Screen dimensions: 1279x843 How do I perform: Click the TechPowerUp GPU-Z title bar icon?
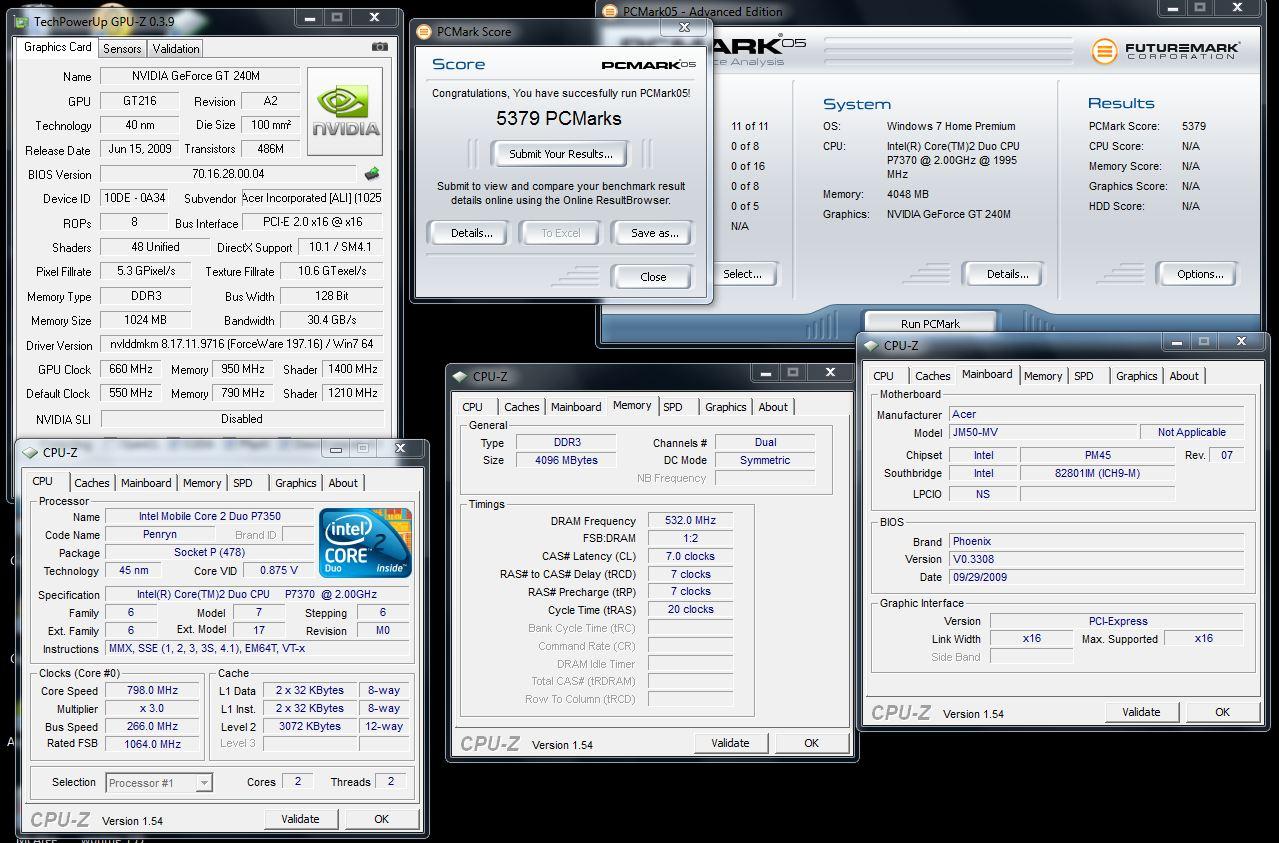coord(23,20)
